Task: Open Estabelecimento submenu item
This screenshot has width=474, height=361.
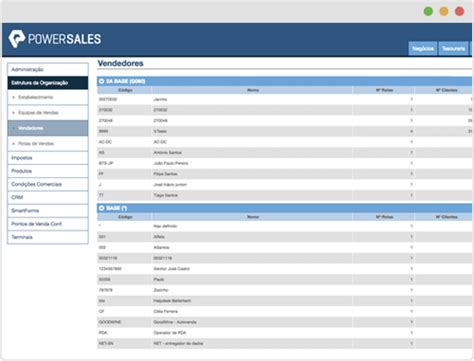Action: (x=48, y=97)
